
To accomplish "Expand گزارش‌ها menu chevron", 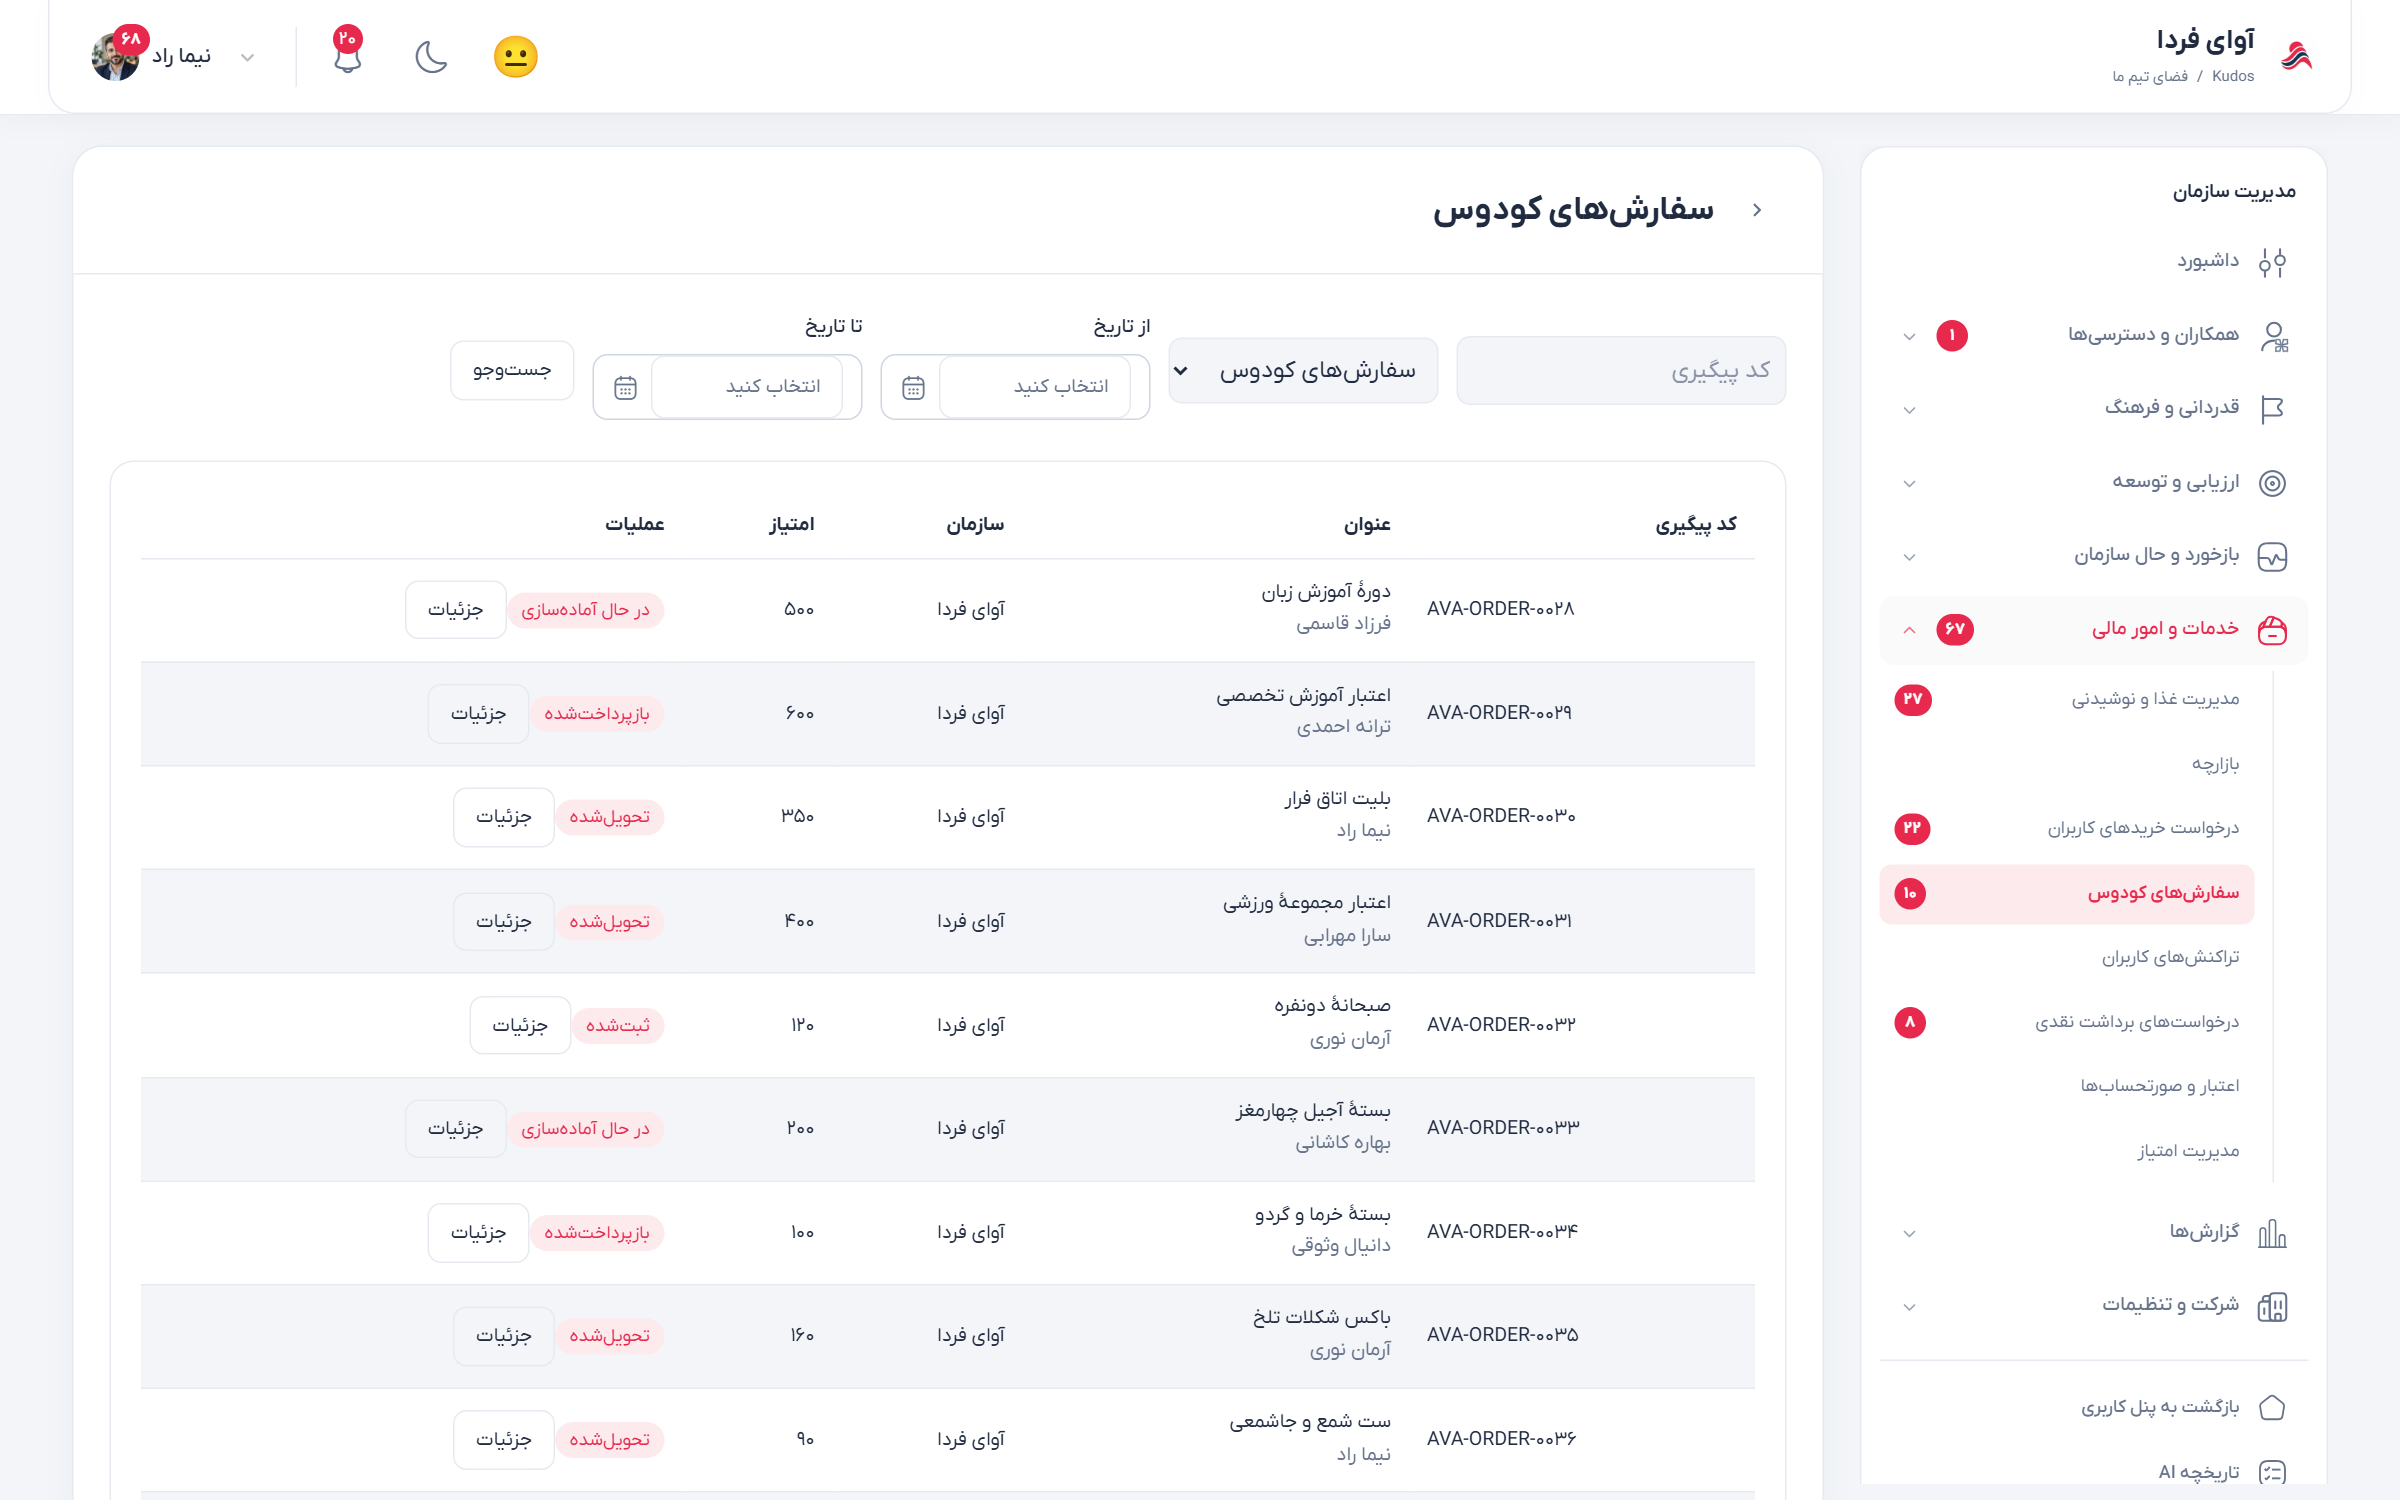I will click(1909, 1234).
